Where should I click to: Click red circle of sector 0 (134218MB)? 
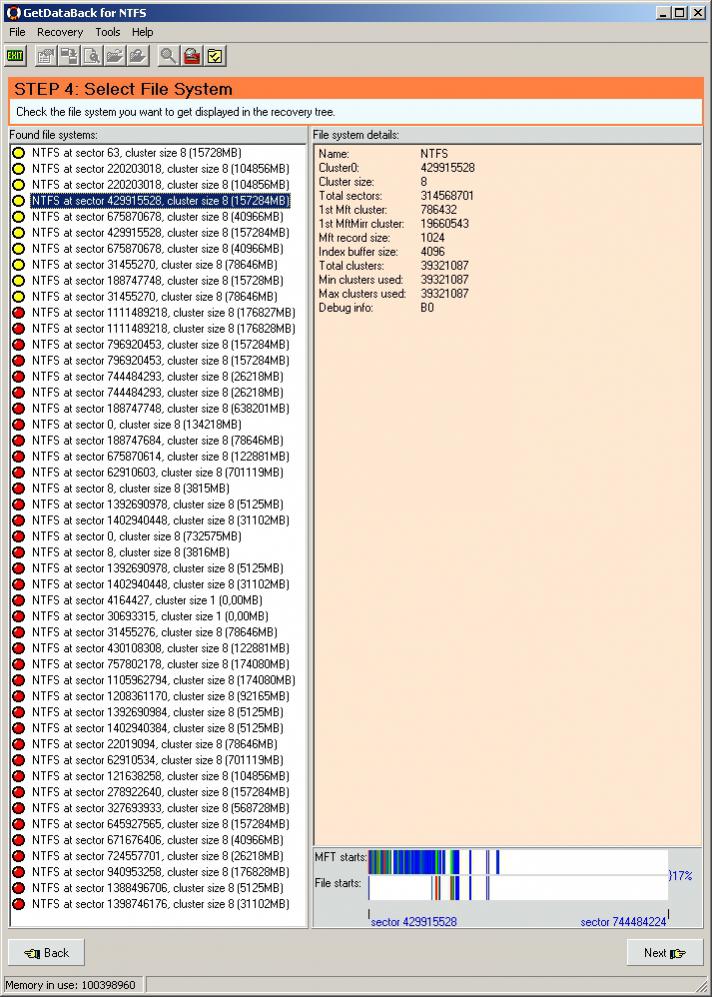[18, 424]
